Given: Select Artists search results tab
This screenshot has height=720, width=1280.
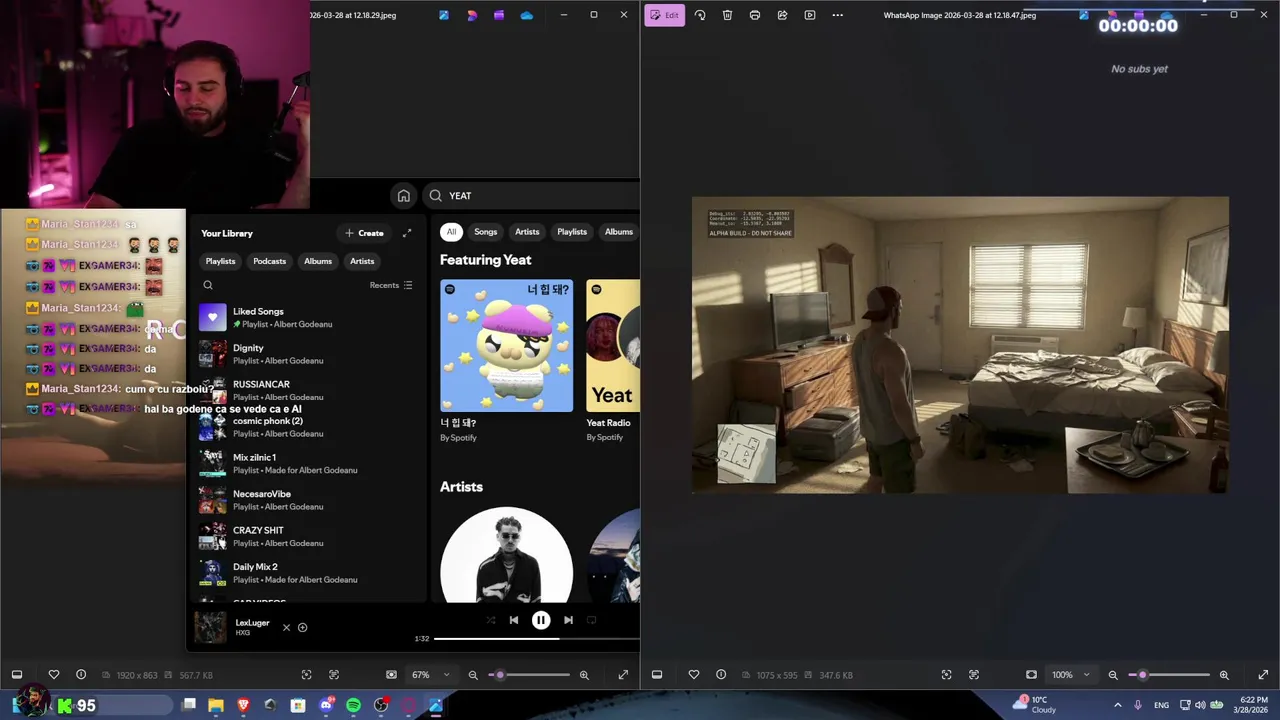Looking at the screenshot, I should point(527,232).
